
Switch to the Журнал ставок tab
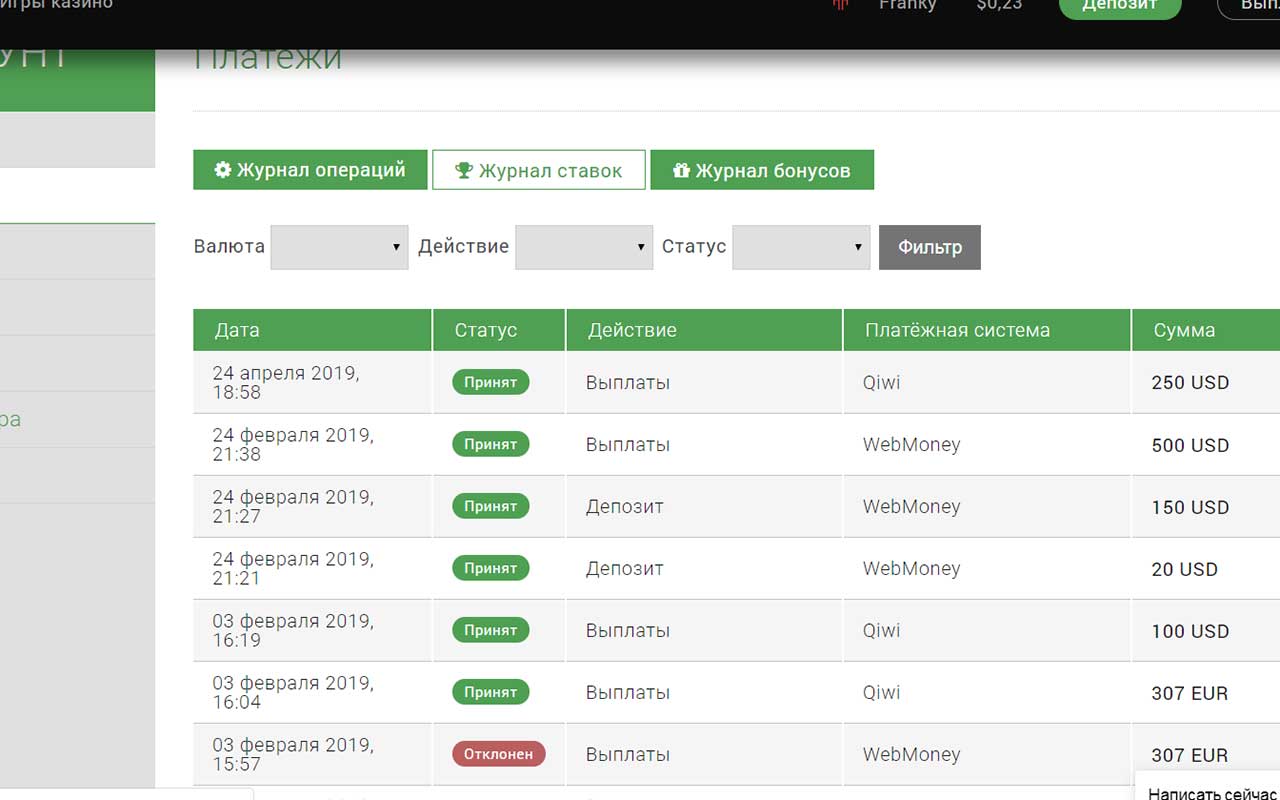click(539, 170)
